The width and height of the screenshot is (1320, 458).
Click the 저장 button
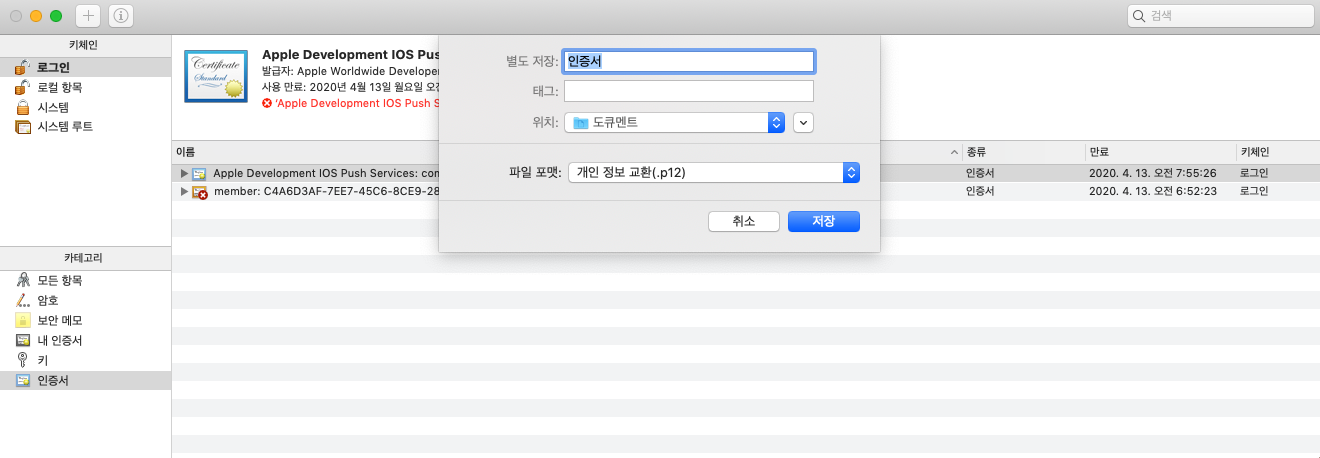(x=824, y=221)
